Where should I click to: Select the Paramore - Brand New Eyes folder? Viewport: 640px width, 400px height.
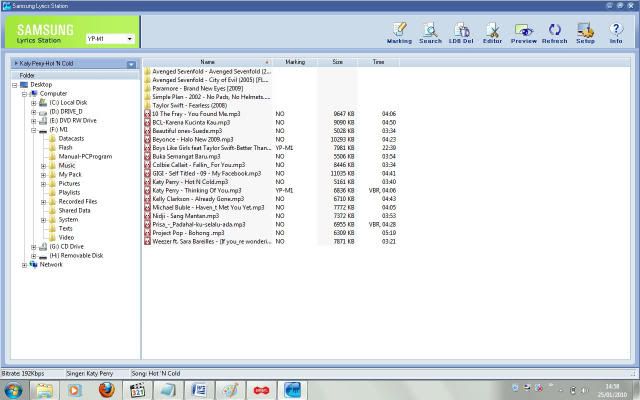[x=198, y=89]
